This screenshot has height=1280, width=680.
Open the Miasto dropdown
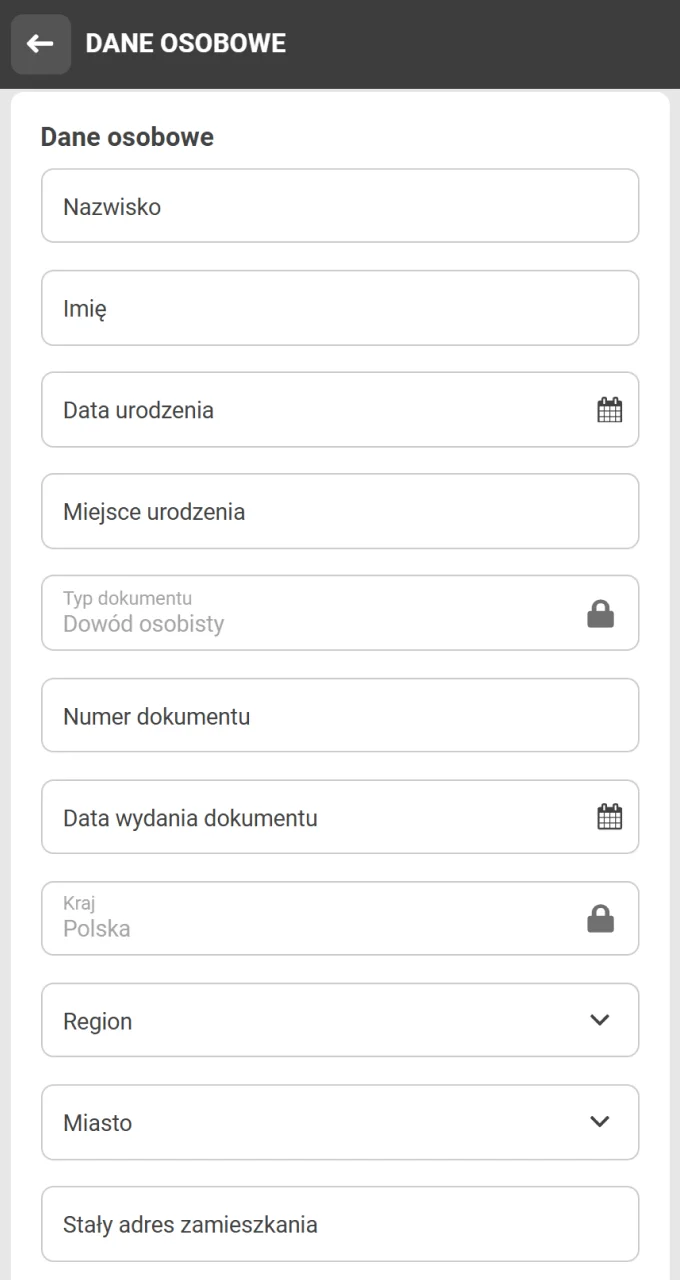pyautogui.click(x=340, y=1122)
